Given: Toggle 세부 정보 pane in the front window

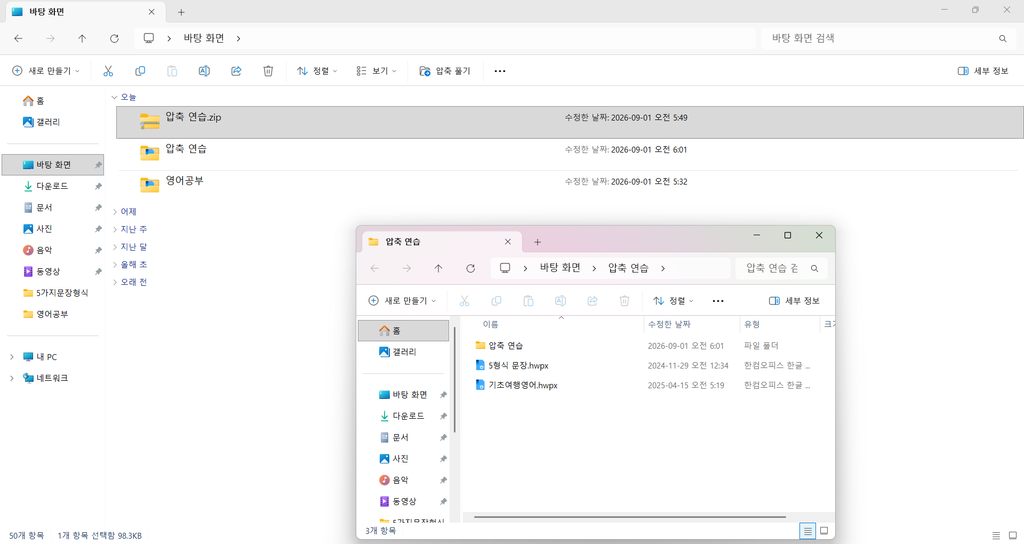Looking at the screenshot, I should (794, 300).
